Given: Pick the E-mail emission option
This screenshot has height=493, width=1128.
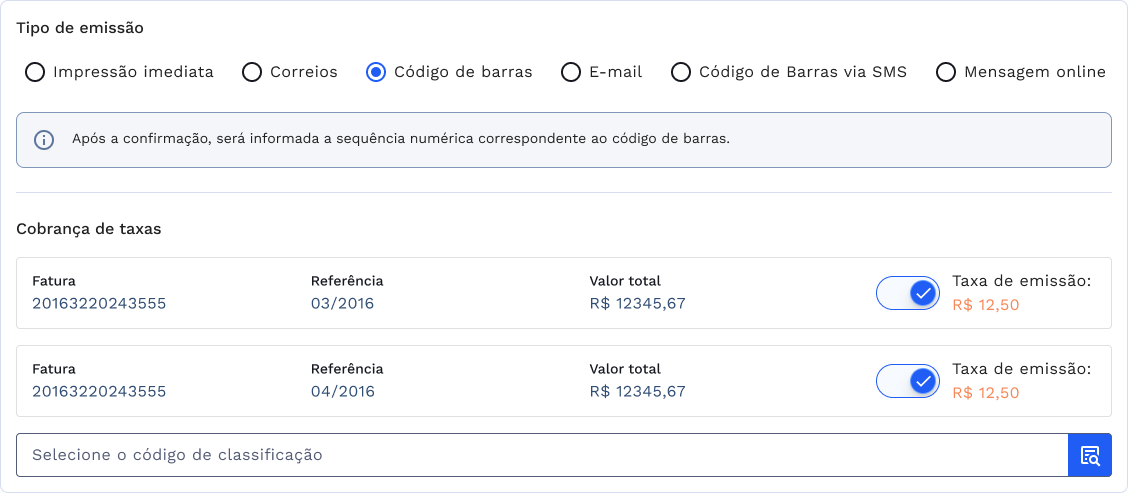Looking at the screenshot, I should [571, 72].
